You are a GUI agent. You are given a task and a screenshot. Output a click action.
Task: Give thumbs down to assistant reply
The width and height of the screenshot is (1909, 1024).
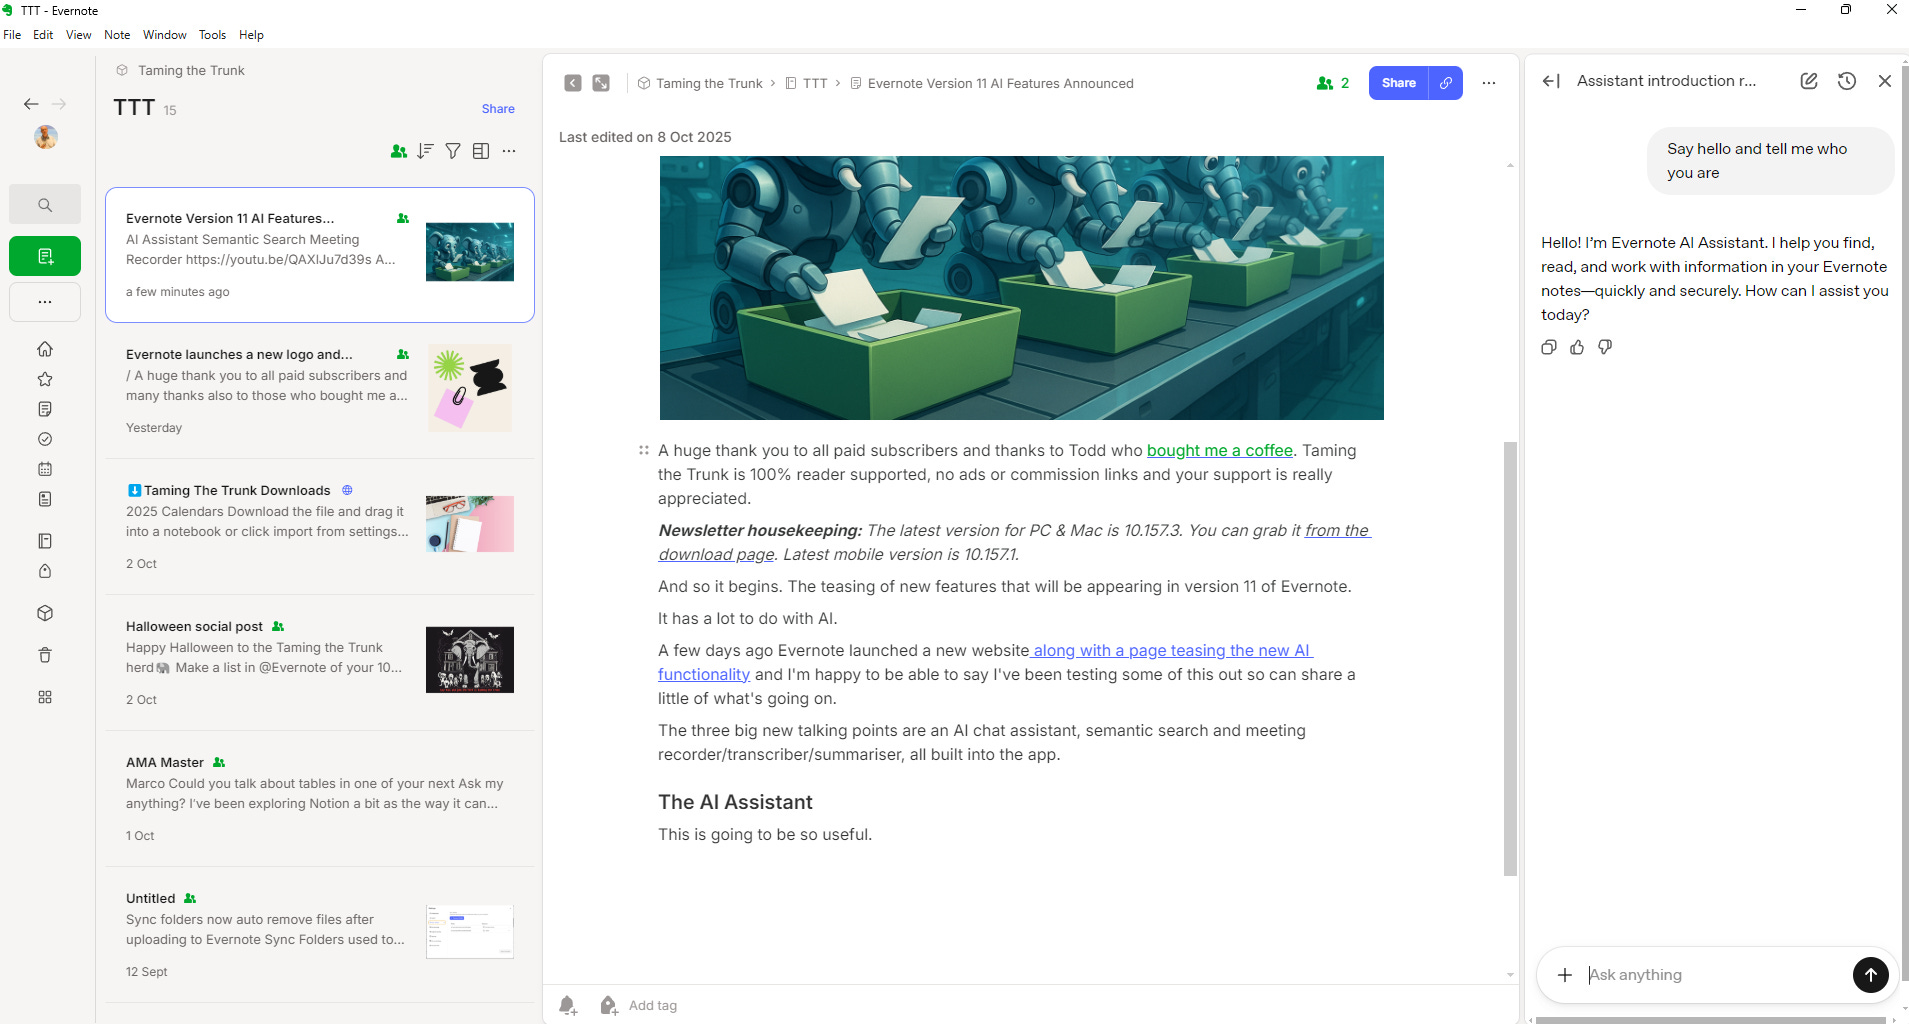tap(1605, 347)
